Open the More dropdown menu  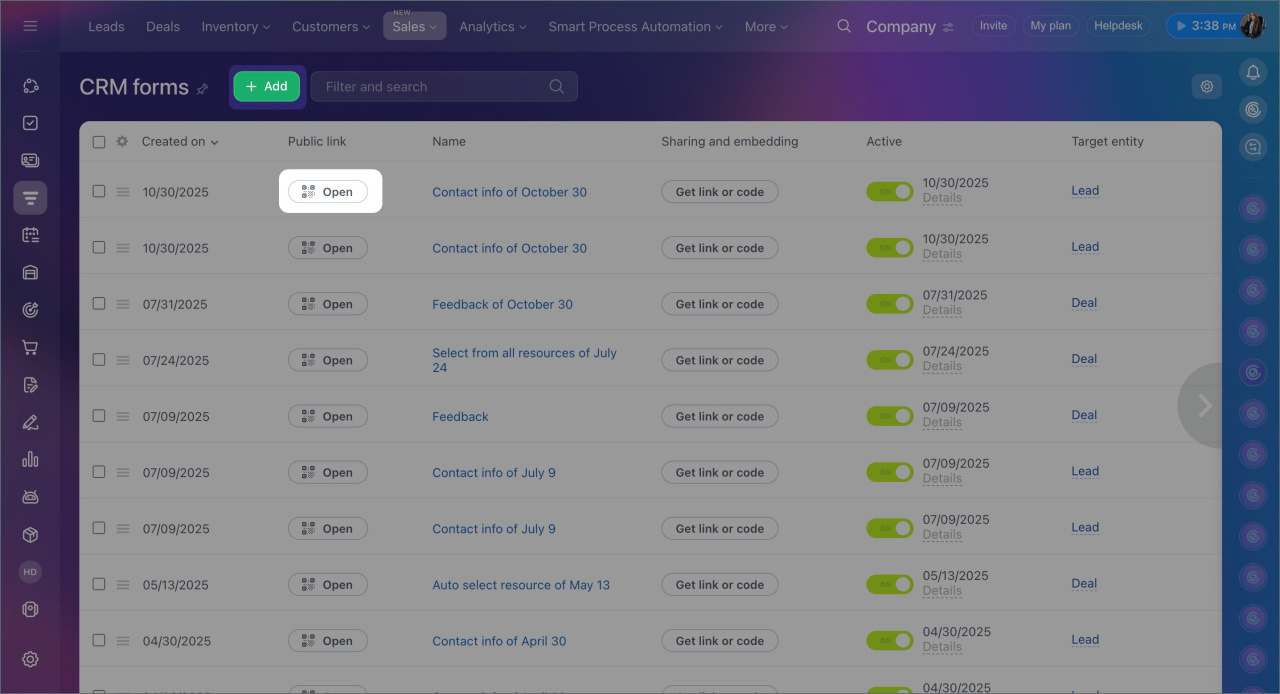765,27
